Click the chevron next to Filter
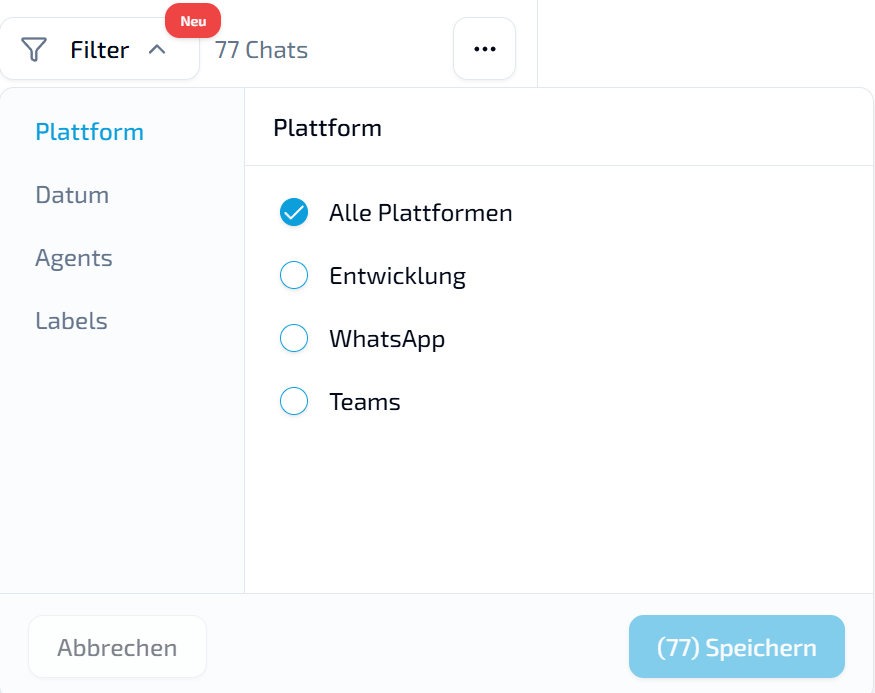The width and height of the screenshot is (875, 693). coord(156,48)
